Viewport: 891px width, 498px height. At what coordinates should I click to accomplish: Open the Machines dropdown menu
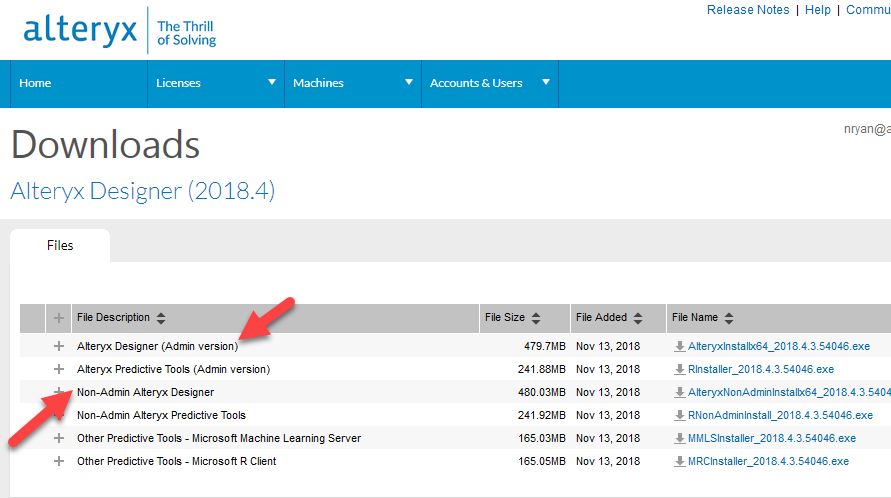point(353,83)
